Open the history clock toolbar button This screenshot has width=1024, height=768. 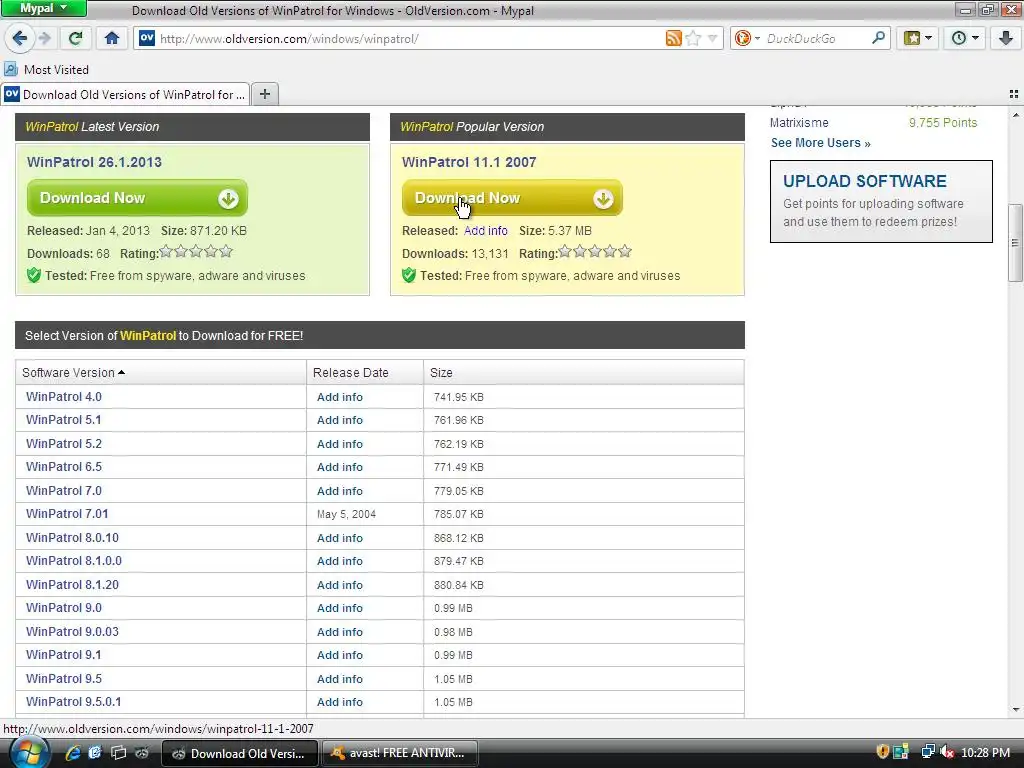[x=965, y=38]
